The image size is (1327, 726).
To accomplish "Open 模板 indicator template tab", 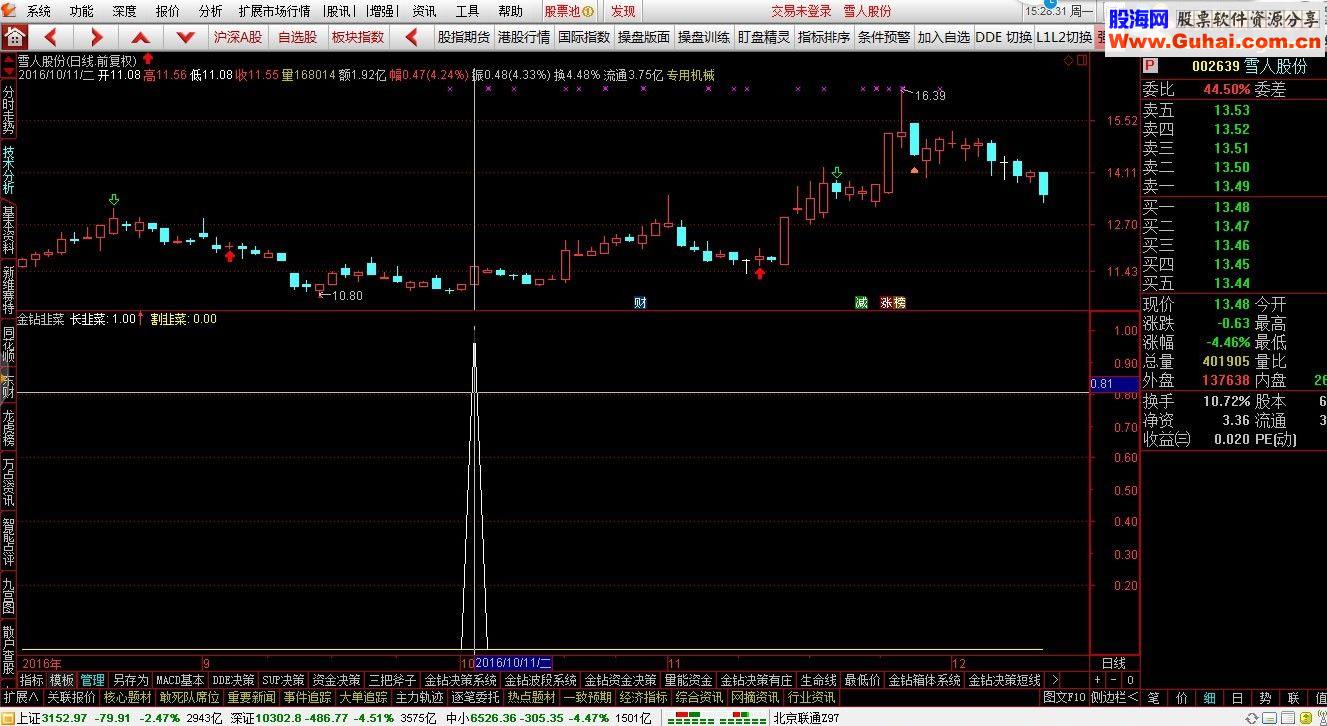I will tap(62, 680).
